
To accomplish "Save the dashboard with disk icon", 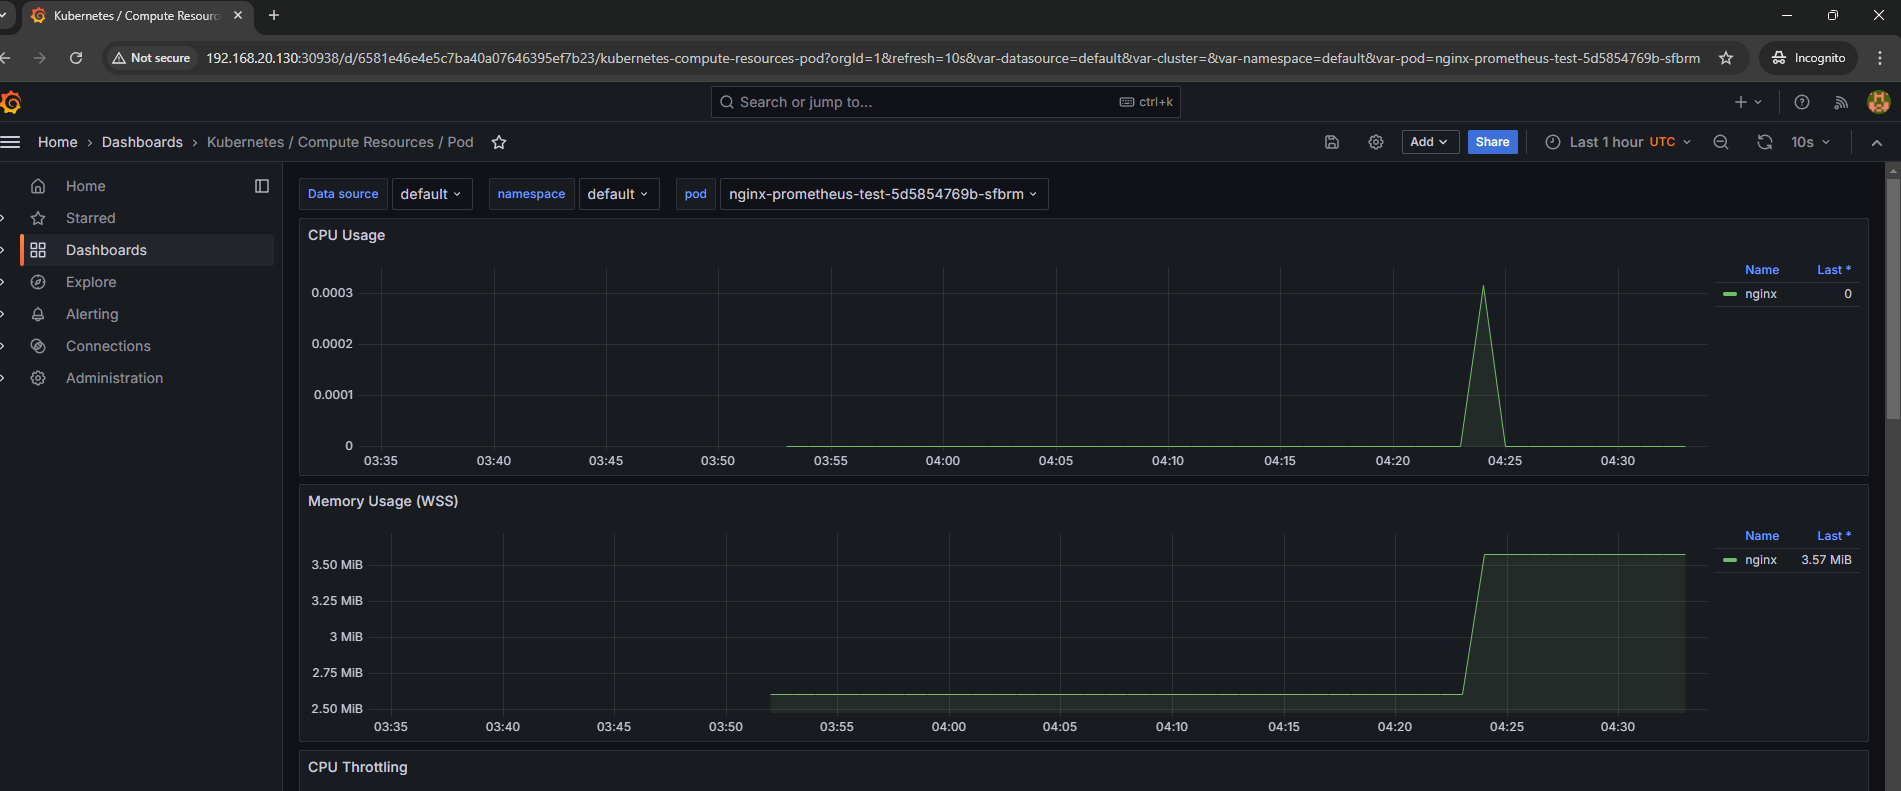I will [1332, 142].
